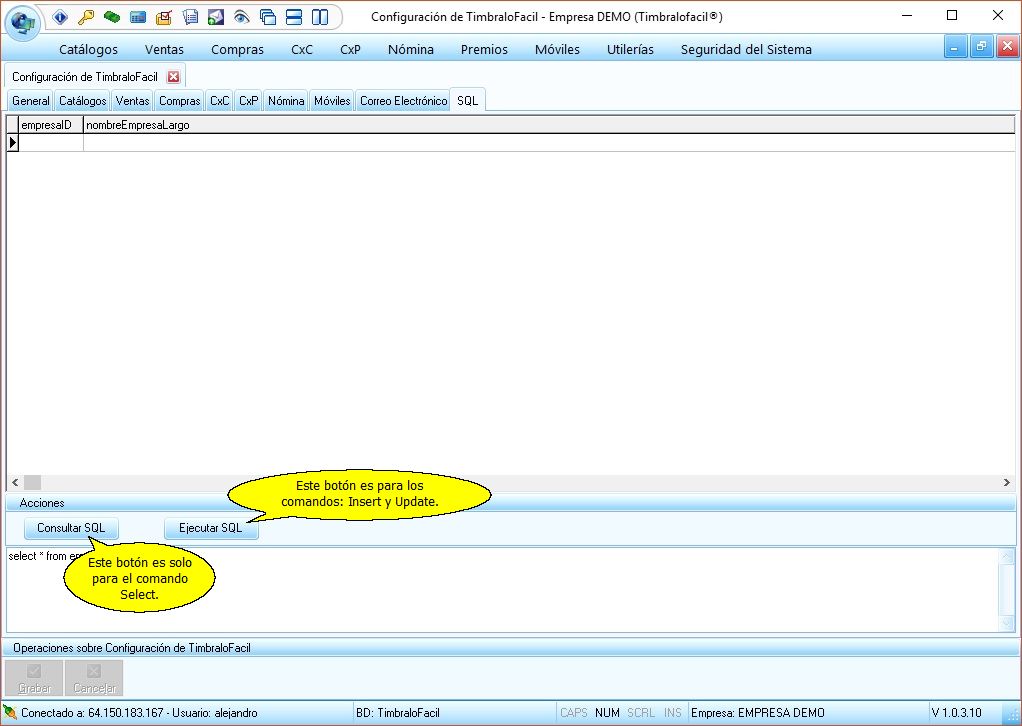The width and height of the screenshot is (1022, 726).
Task: Open the Nómina menu
Action: (411, 50)
